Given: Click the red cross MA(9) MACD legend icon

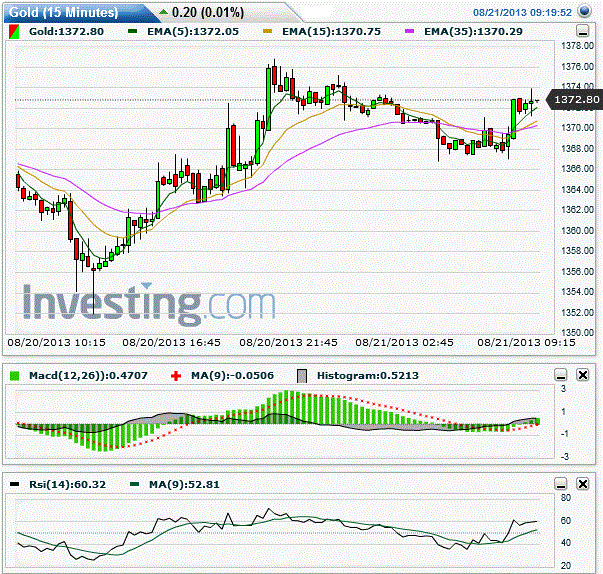Looking at the screenshot, I should [176, 376].
